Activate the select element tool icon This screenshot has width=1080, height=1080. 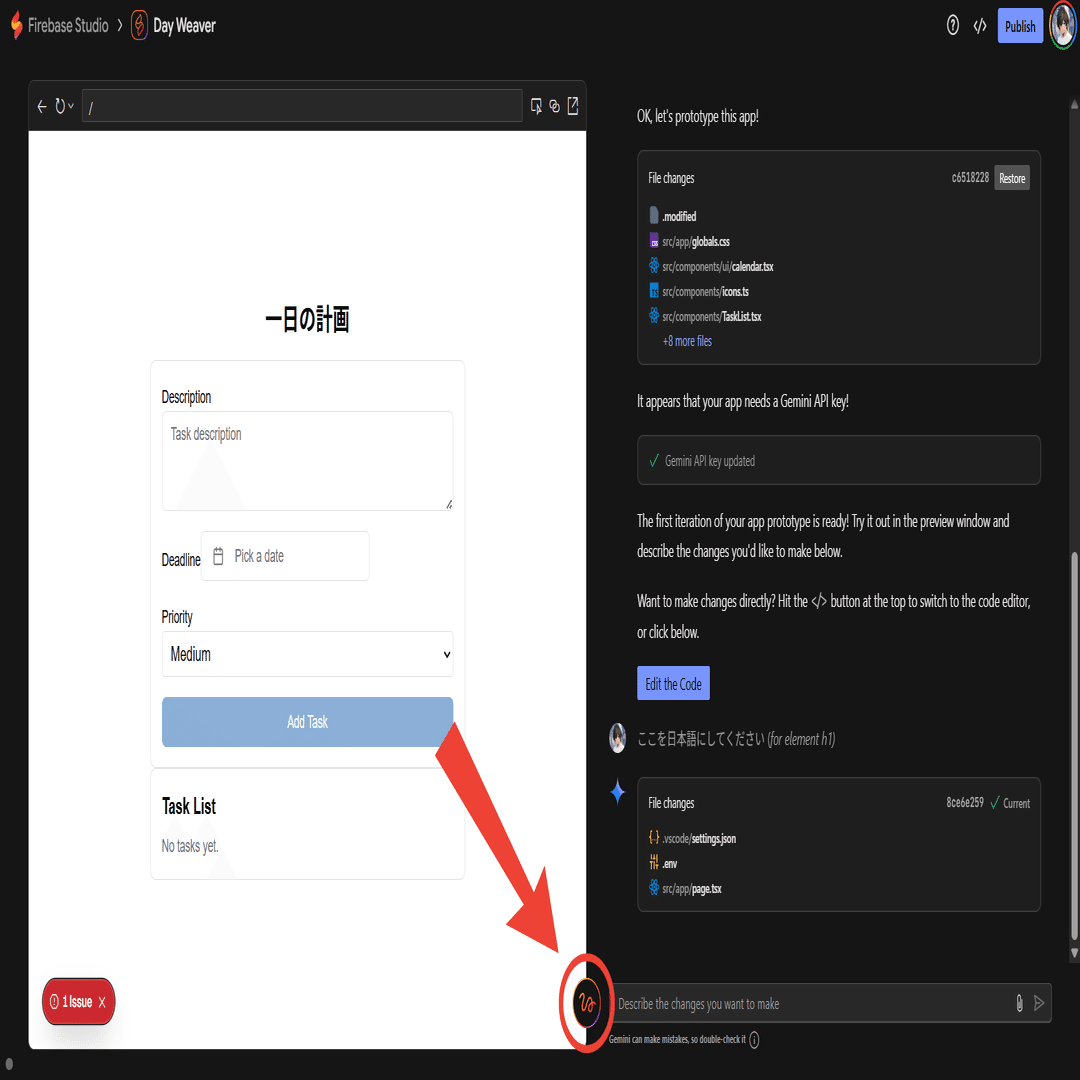click(x=536, y=106)
